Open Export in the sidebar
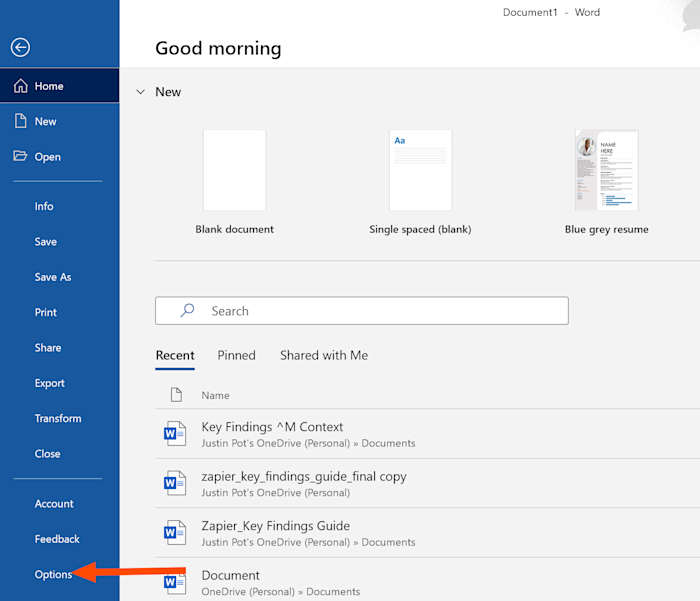Image resolution: width=700 pixels, height=601 pixels. (x=50, y=383)
